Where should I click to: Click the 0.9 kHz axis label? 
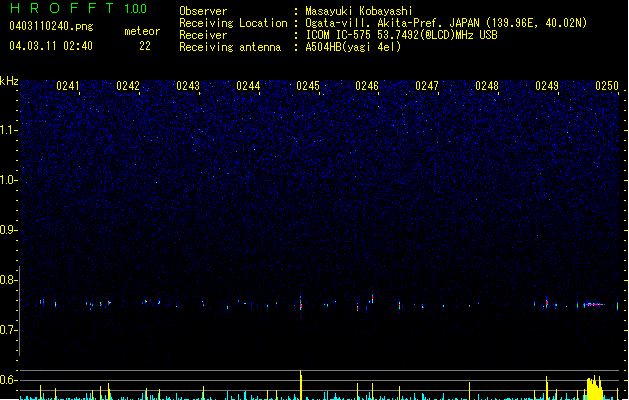8,230
